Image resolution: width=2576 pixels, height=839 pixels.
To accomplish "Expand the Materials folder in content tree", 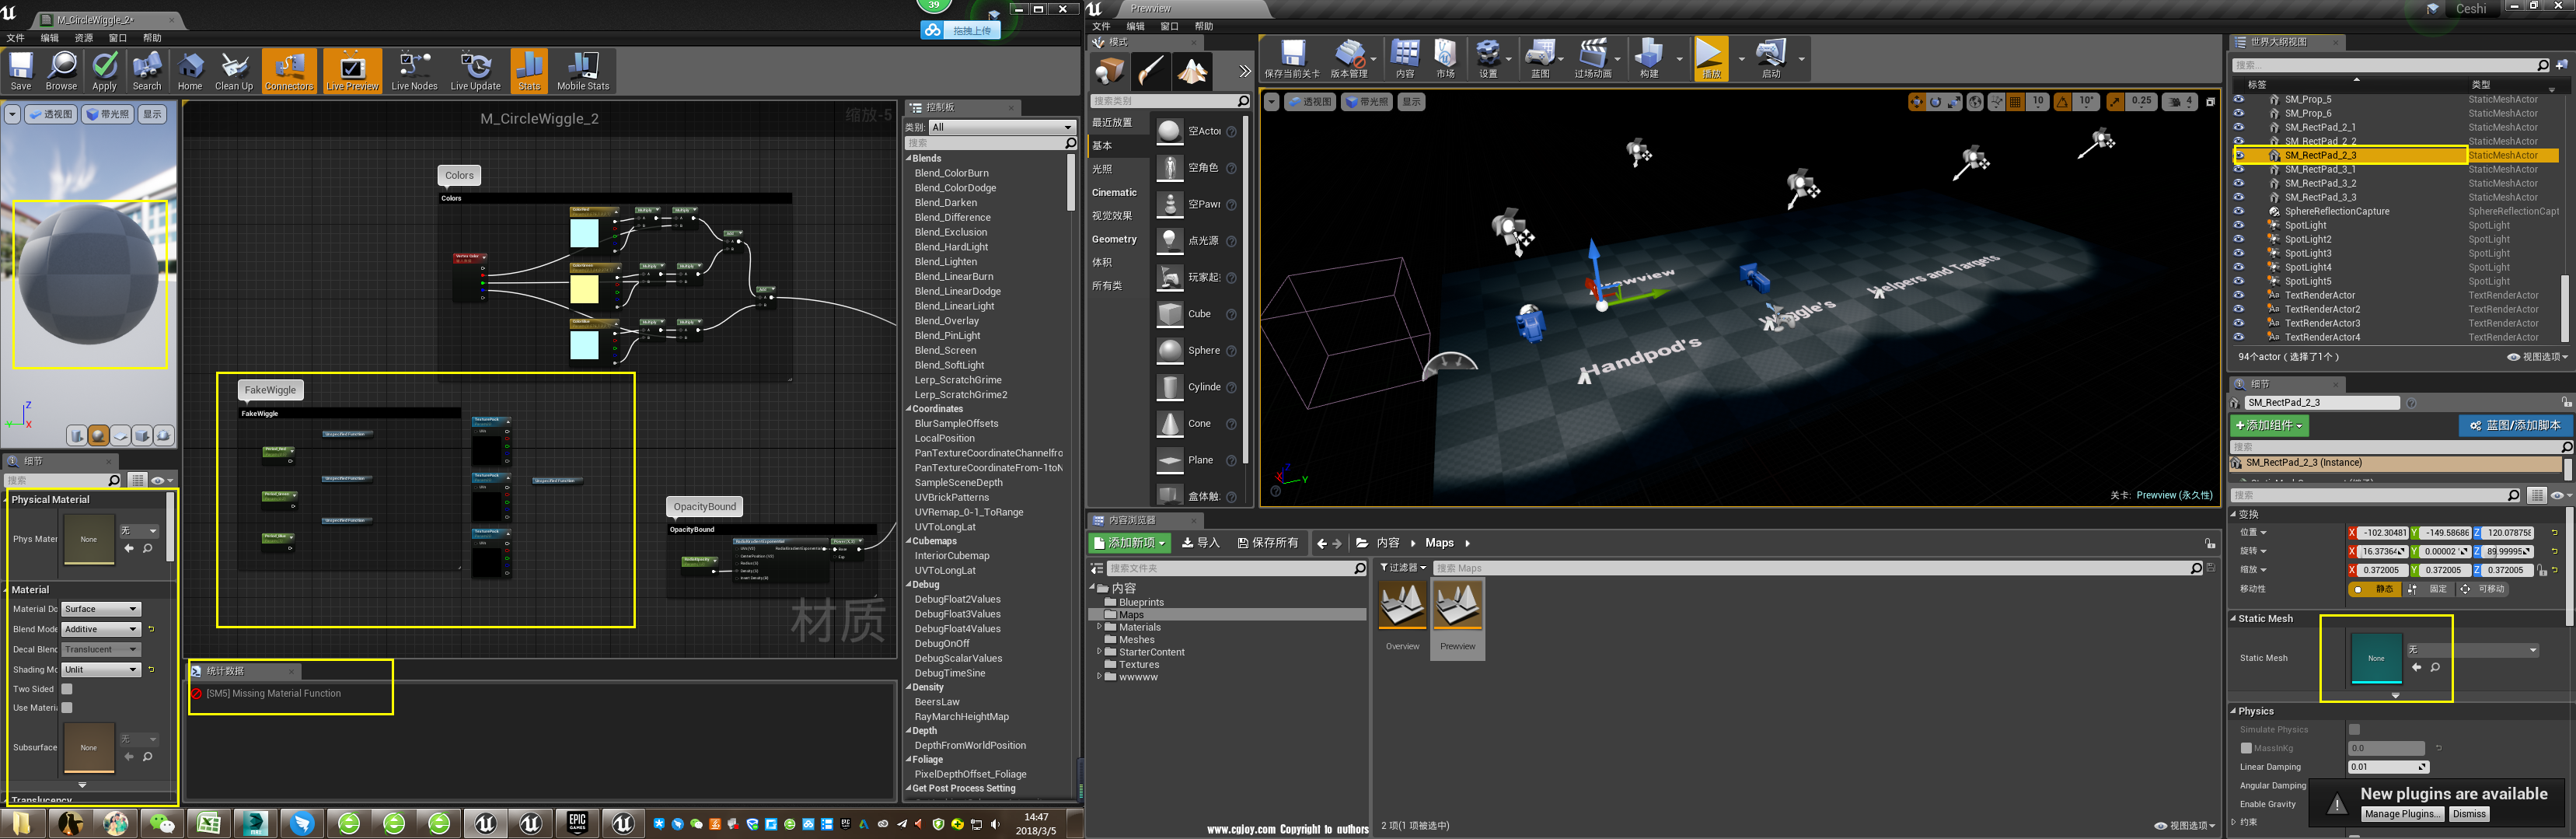I will click(x=1099, y=627).
